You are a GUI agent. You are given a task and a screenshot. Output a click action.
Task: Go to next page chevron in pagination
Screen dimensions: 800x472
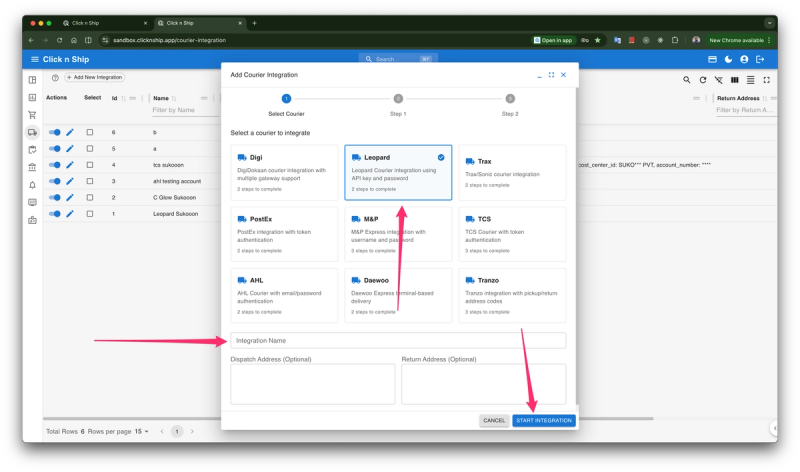(x=192, y=431)
